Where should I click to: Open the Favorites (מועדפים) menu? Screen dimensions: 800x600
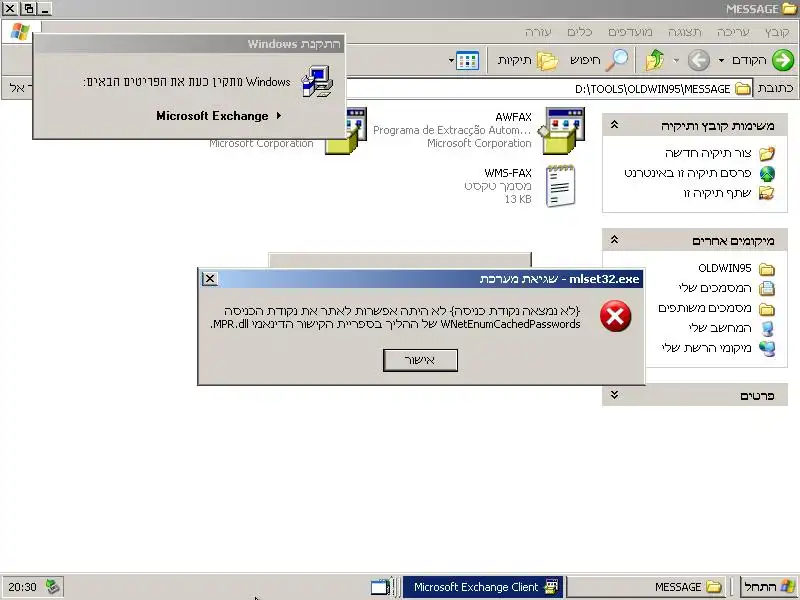630,32
